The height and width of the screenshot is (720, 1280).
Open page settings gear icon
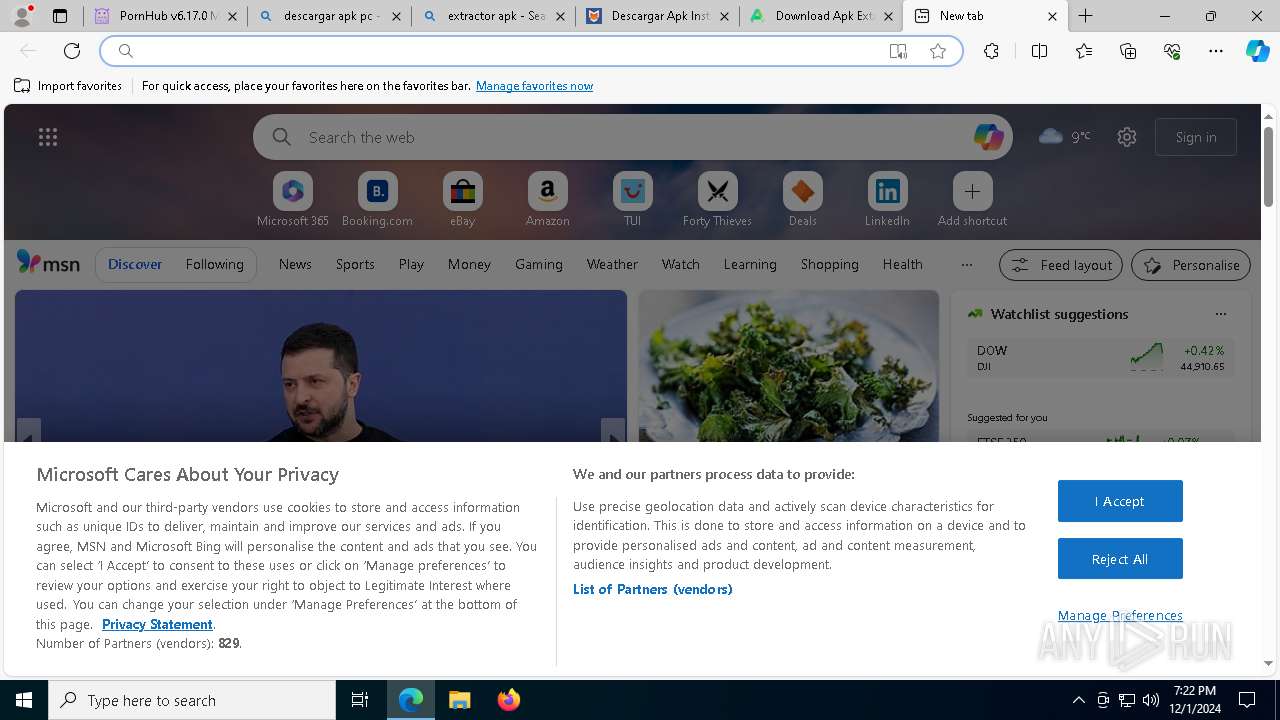click(x=1127, y=137)
